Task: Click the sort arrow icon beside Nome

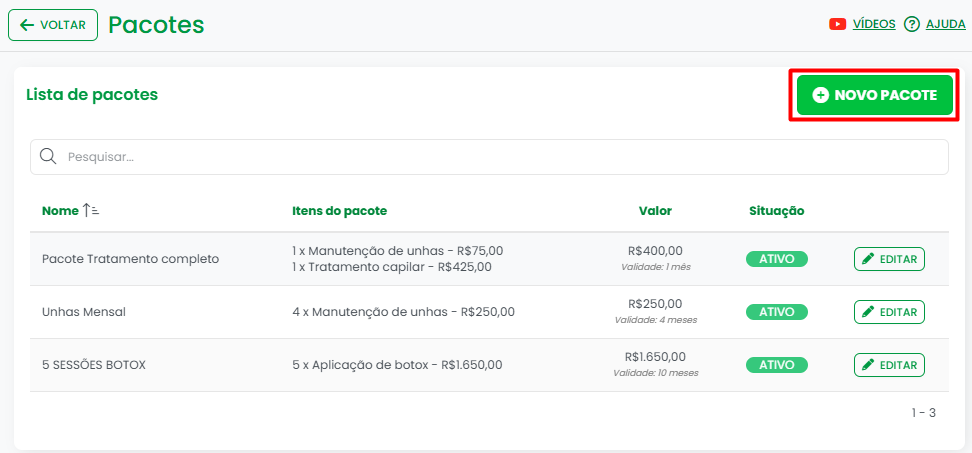Action: (91, 211)
